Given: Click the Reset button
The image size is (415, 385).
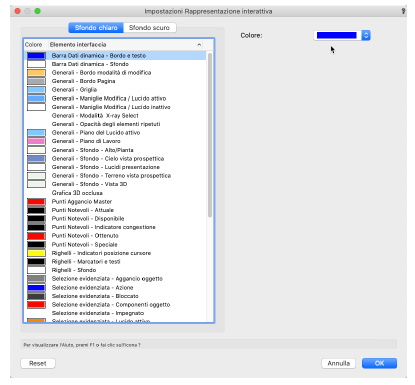Looking at the screenshot, I should [x=38, y=363].
